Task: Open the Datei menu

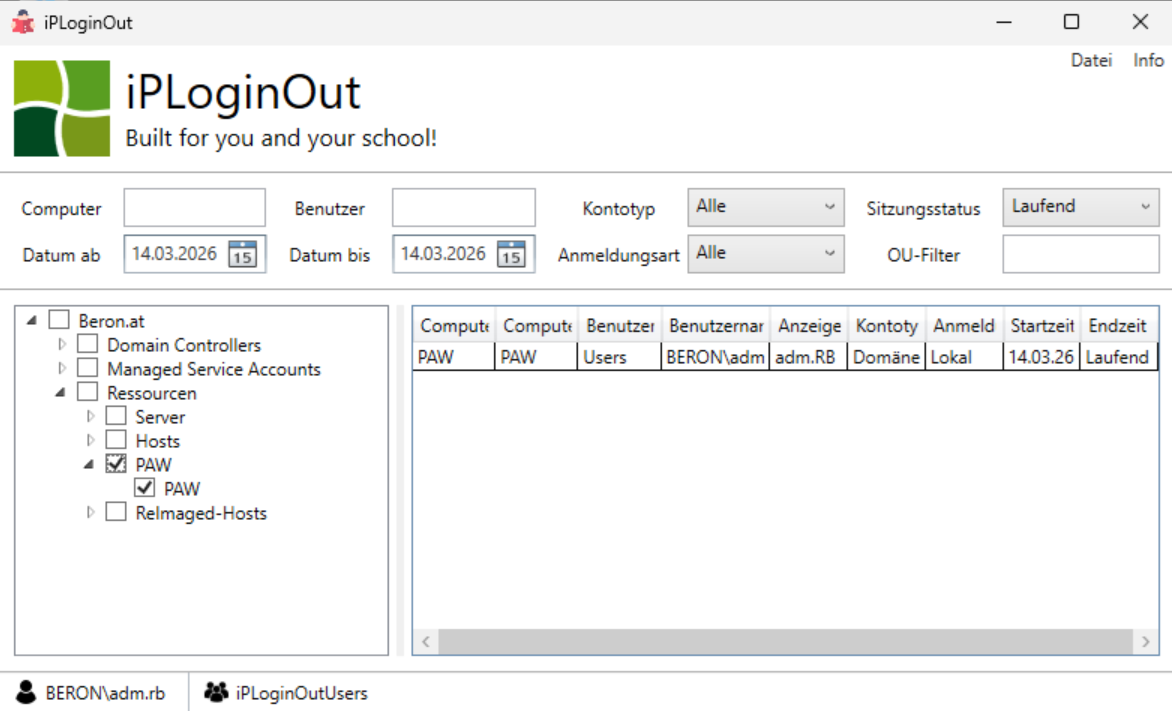Action: click(x=1091, y=60)
